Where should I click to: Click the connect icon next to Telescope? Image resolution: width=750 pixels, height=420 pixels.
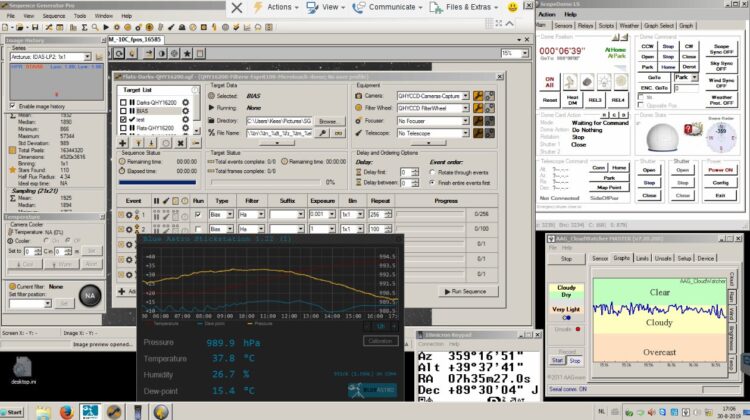pos(489,133)
